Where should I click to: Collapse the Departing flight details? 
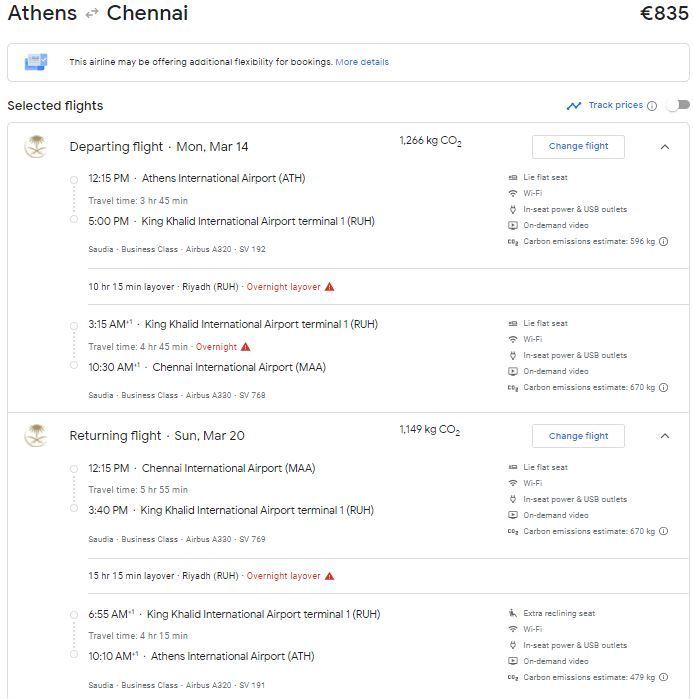[x=664, y=147]
